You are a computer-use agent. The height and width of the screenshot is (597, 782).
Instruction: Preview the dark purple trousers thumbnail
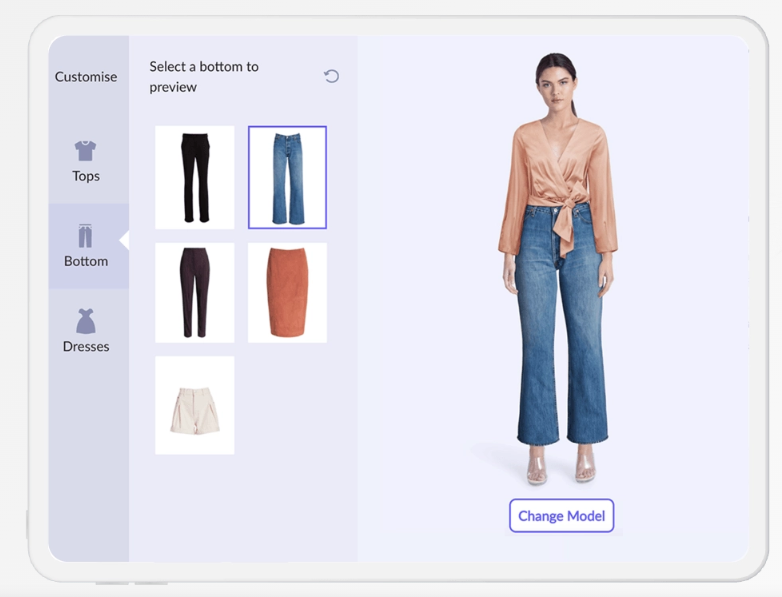point(195,293)
